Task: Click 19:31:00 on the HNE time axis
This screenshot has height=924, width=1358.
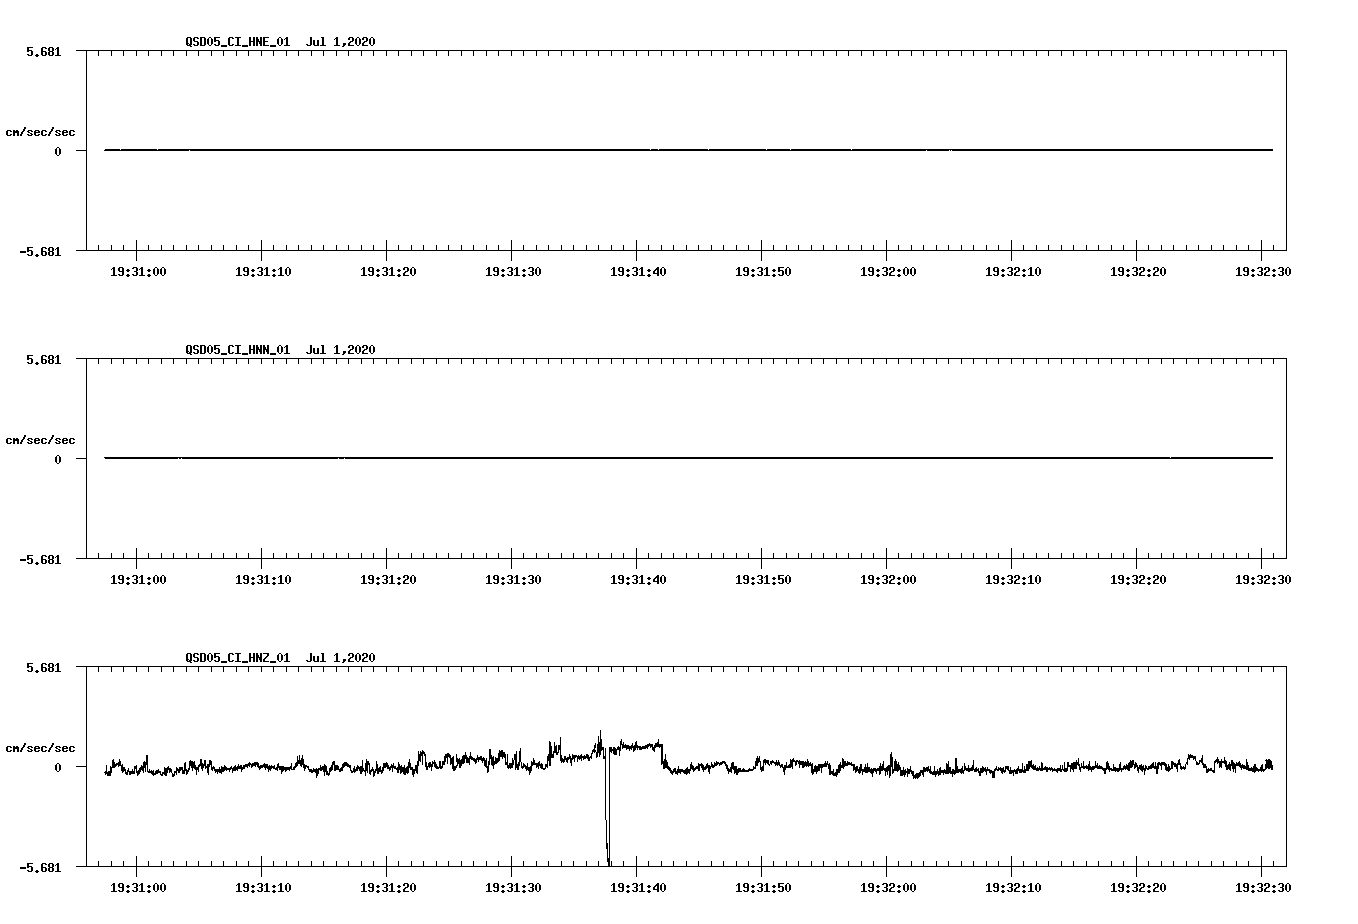Action: 138,271
